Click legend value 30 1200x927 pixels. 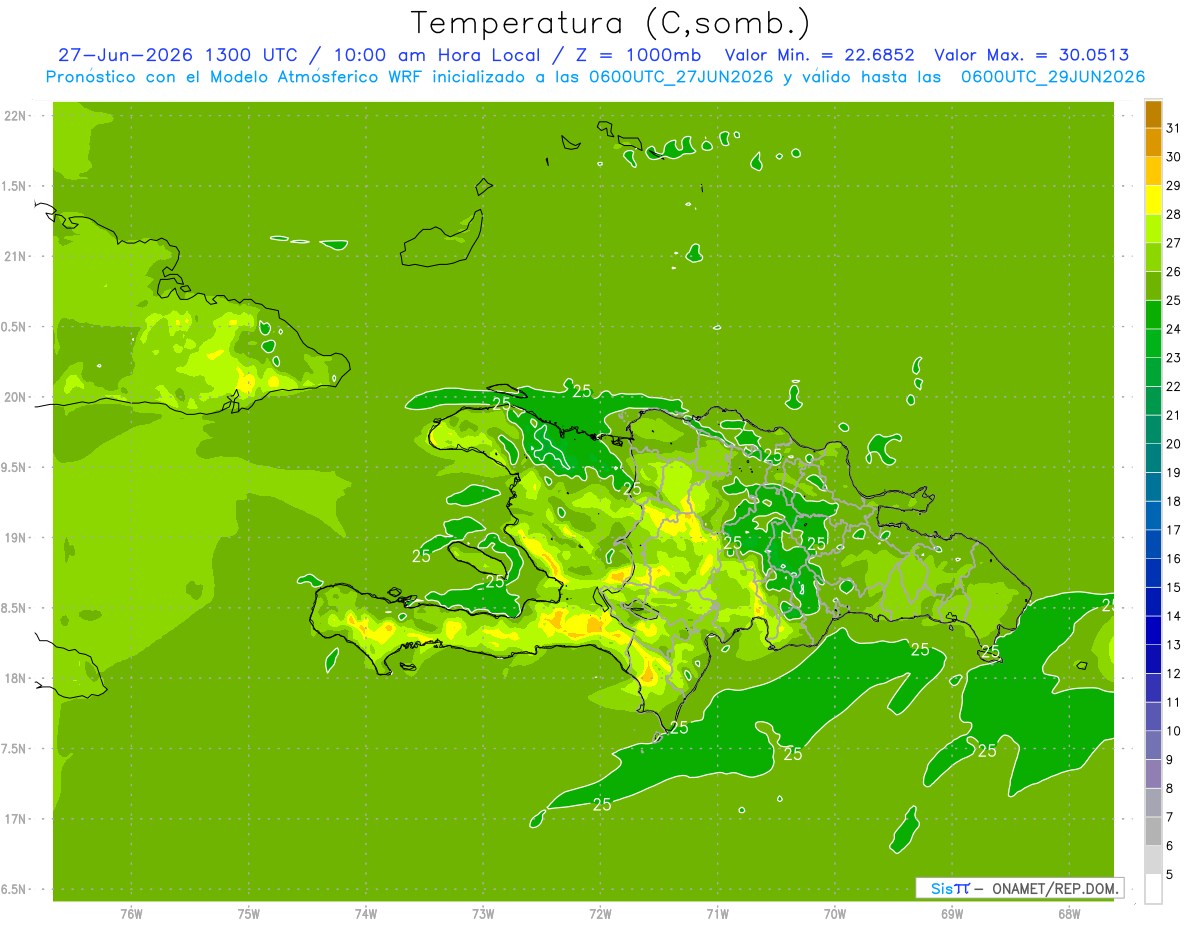tap(1174, 157)
